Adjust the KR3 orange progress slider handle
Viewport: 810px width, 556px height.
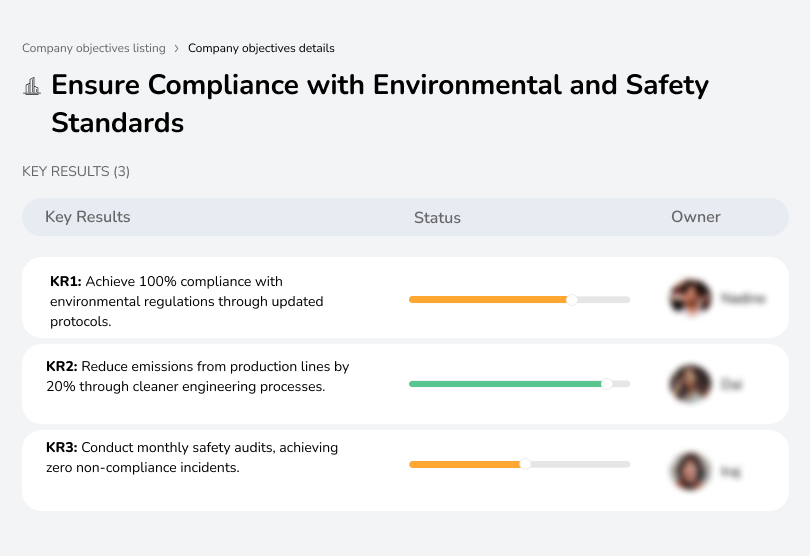pos(525,464)
